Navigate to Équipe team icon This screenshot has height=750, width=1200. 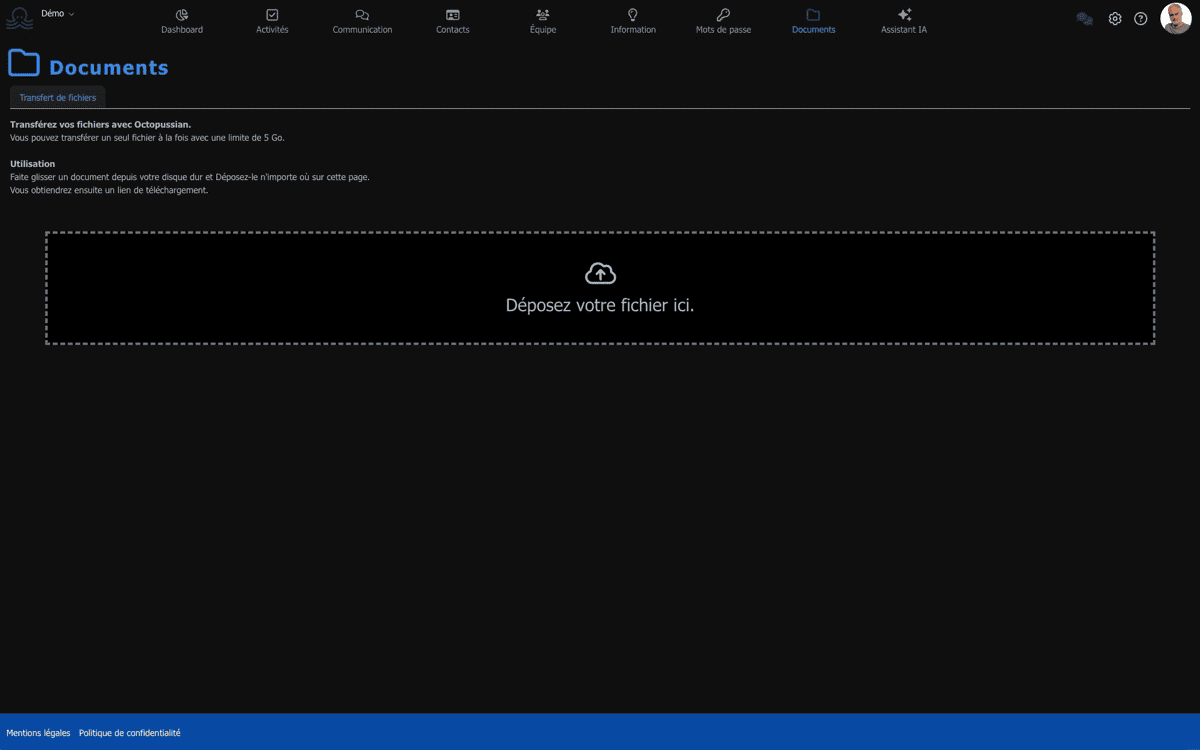click(543, 15)
